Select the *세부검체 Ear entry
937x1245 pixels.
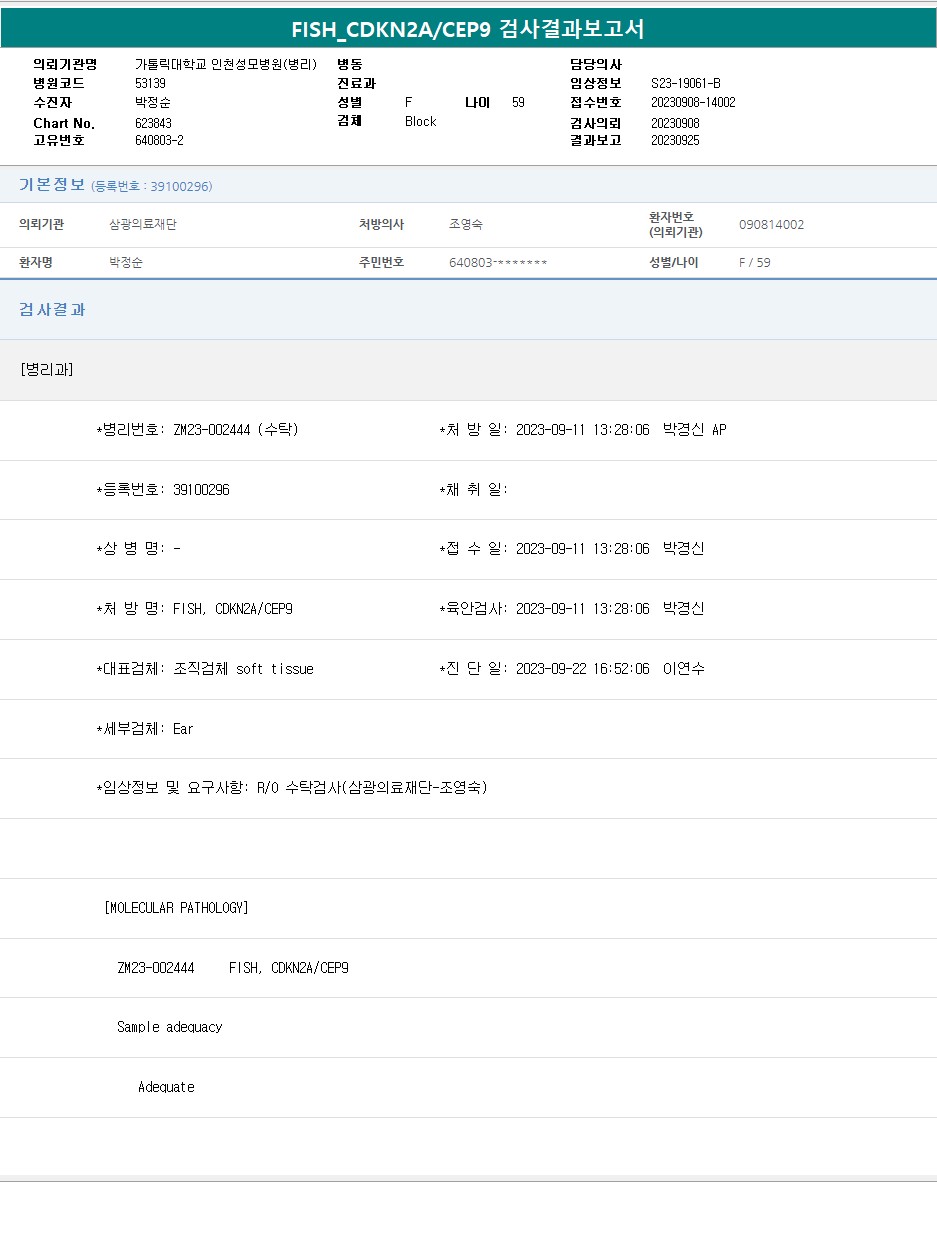click(x=145, y=729)
